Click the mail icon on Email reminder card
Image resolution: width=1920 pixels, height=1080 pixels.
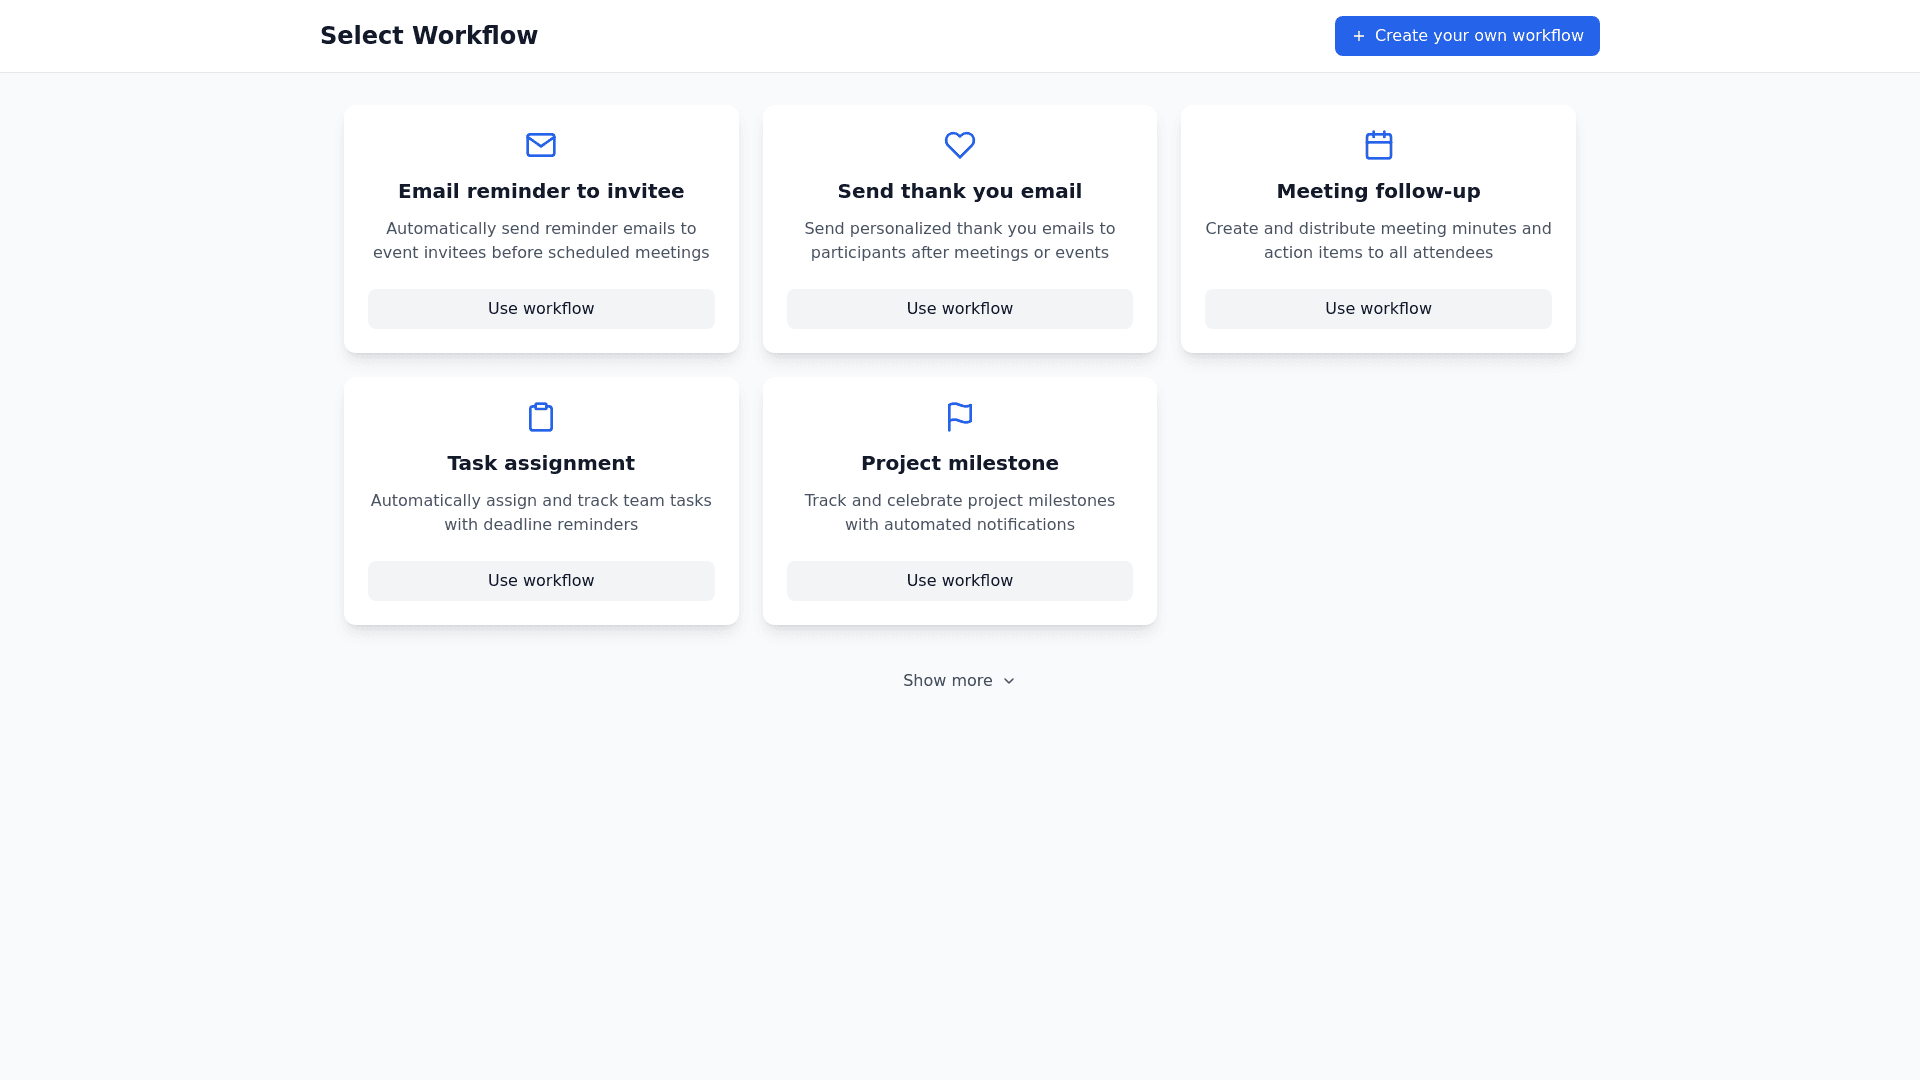[540, 145]
